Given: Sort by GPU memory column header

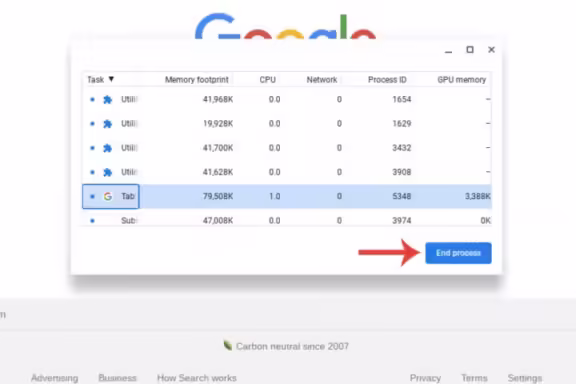Looking at the screenshot, I should (461, 79).
